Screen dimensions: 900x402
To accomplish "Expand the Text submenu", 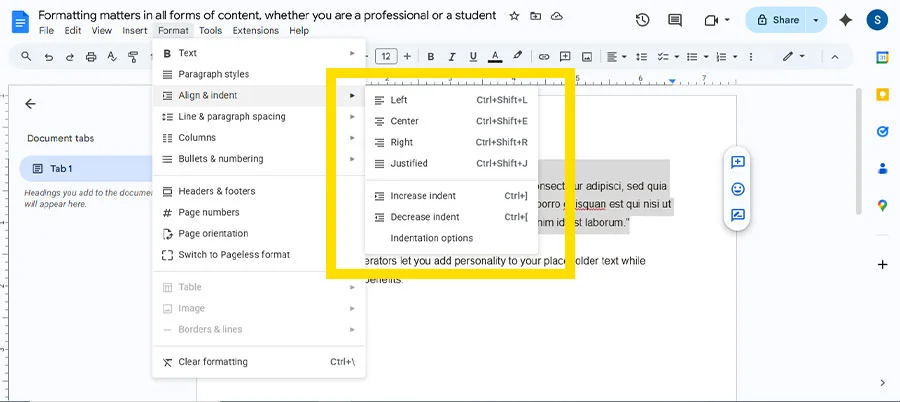I will click(259, 53).
